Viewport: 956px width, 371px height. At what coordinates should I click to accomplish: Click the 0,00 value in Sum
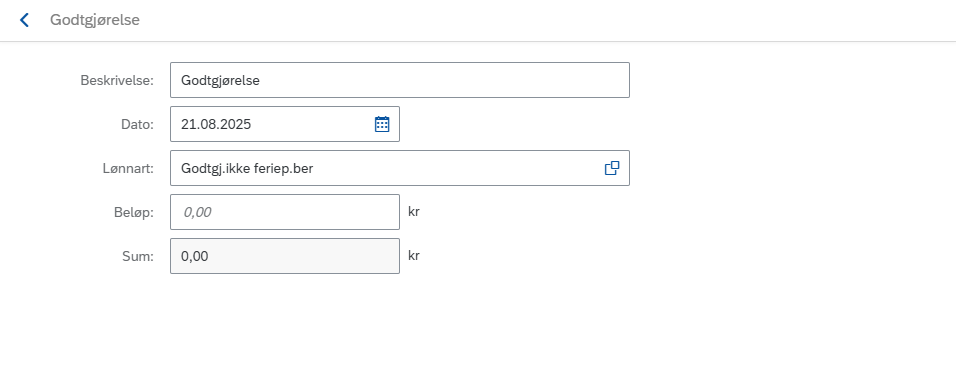tap(194, 256)
